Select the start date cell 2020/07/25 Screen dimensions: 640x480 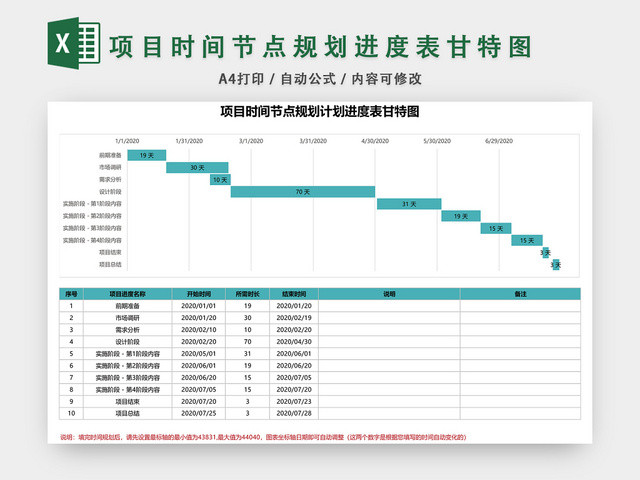pyautogui.click(x=199, y=413)
